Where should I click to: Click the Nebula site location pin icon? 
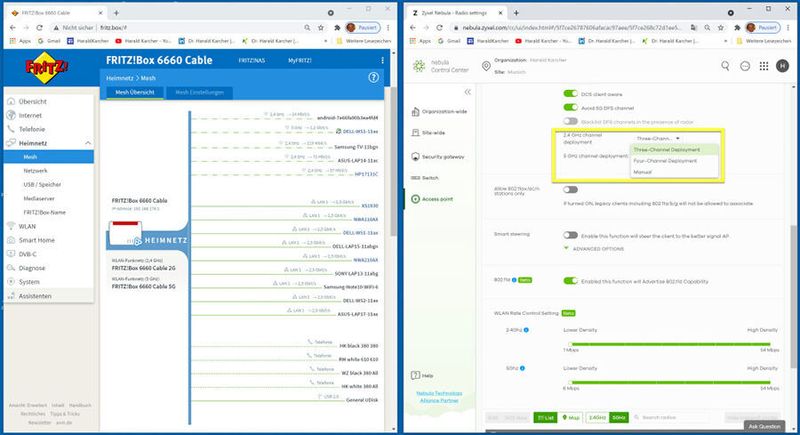point(486,66)
